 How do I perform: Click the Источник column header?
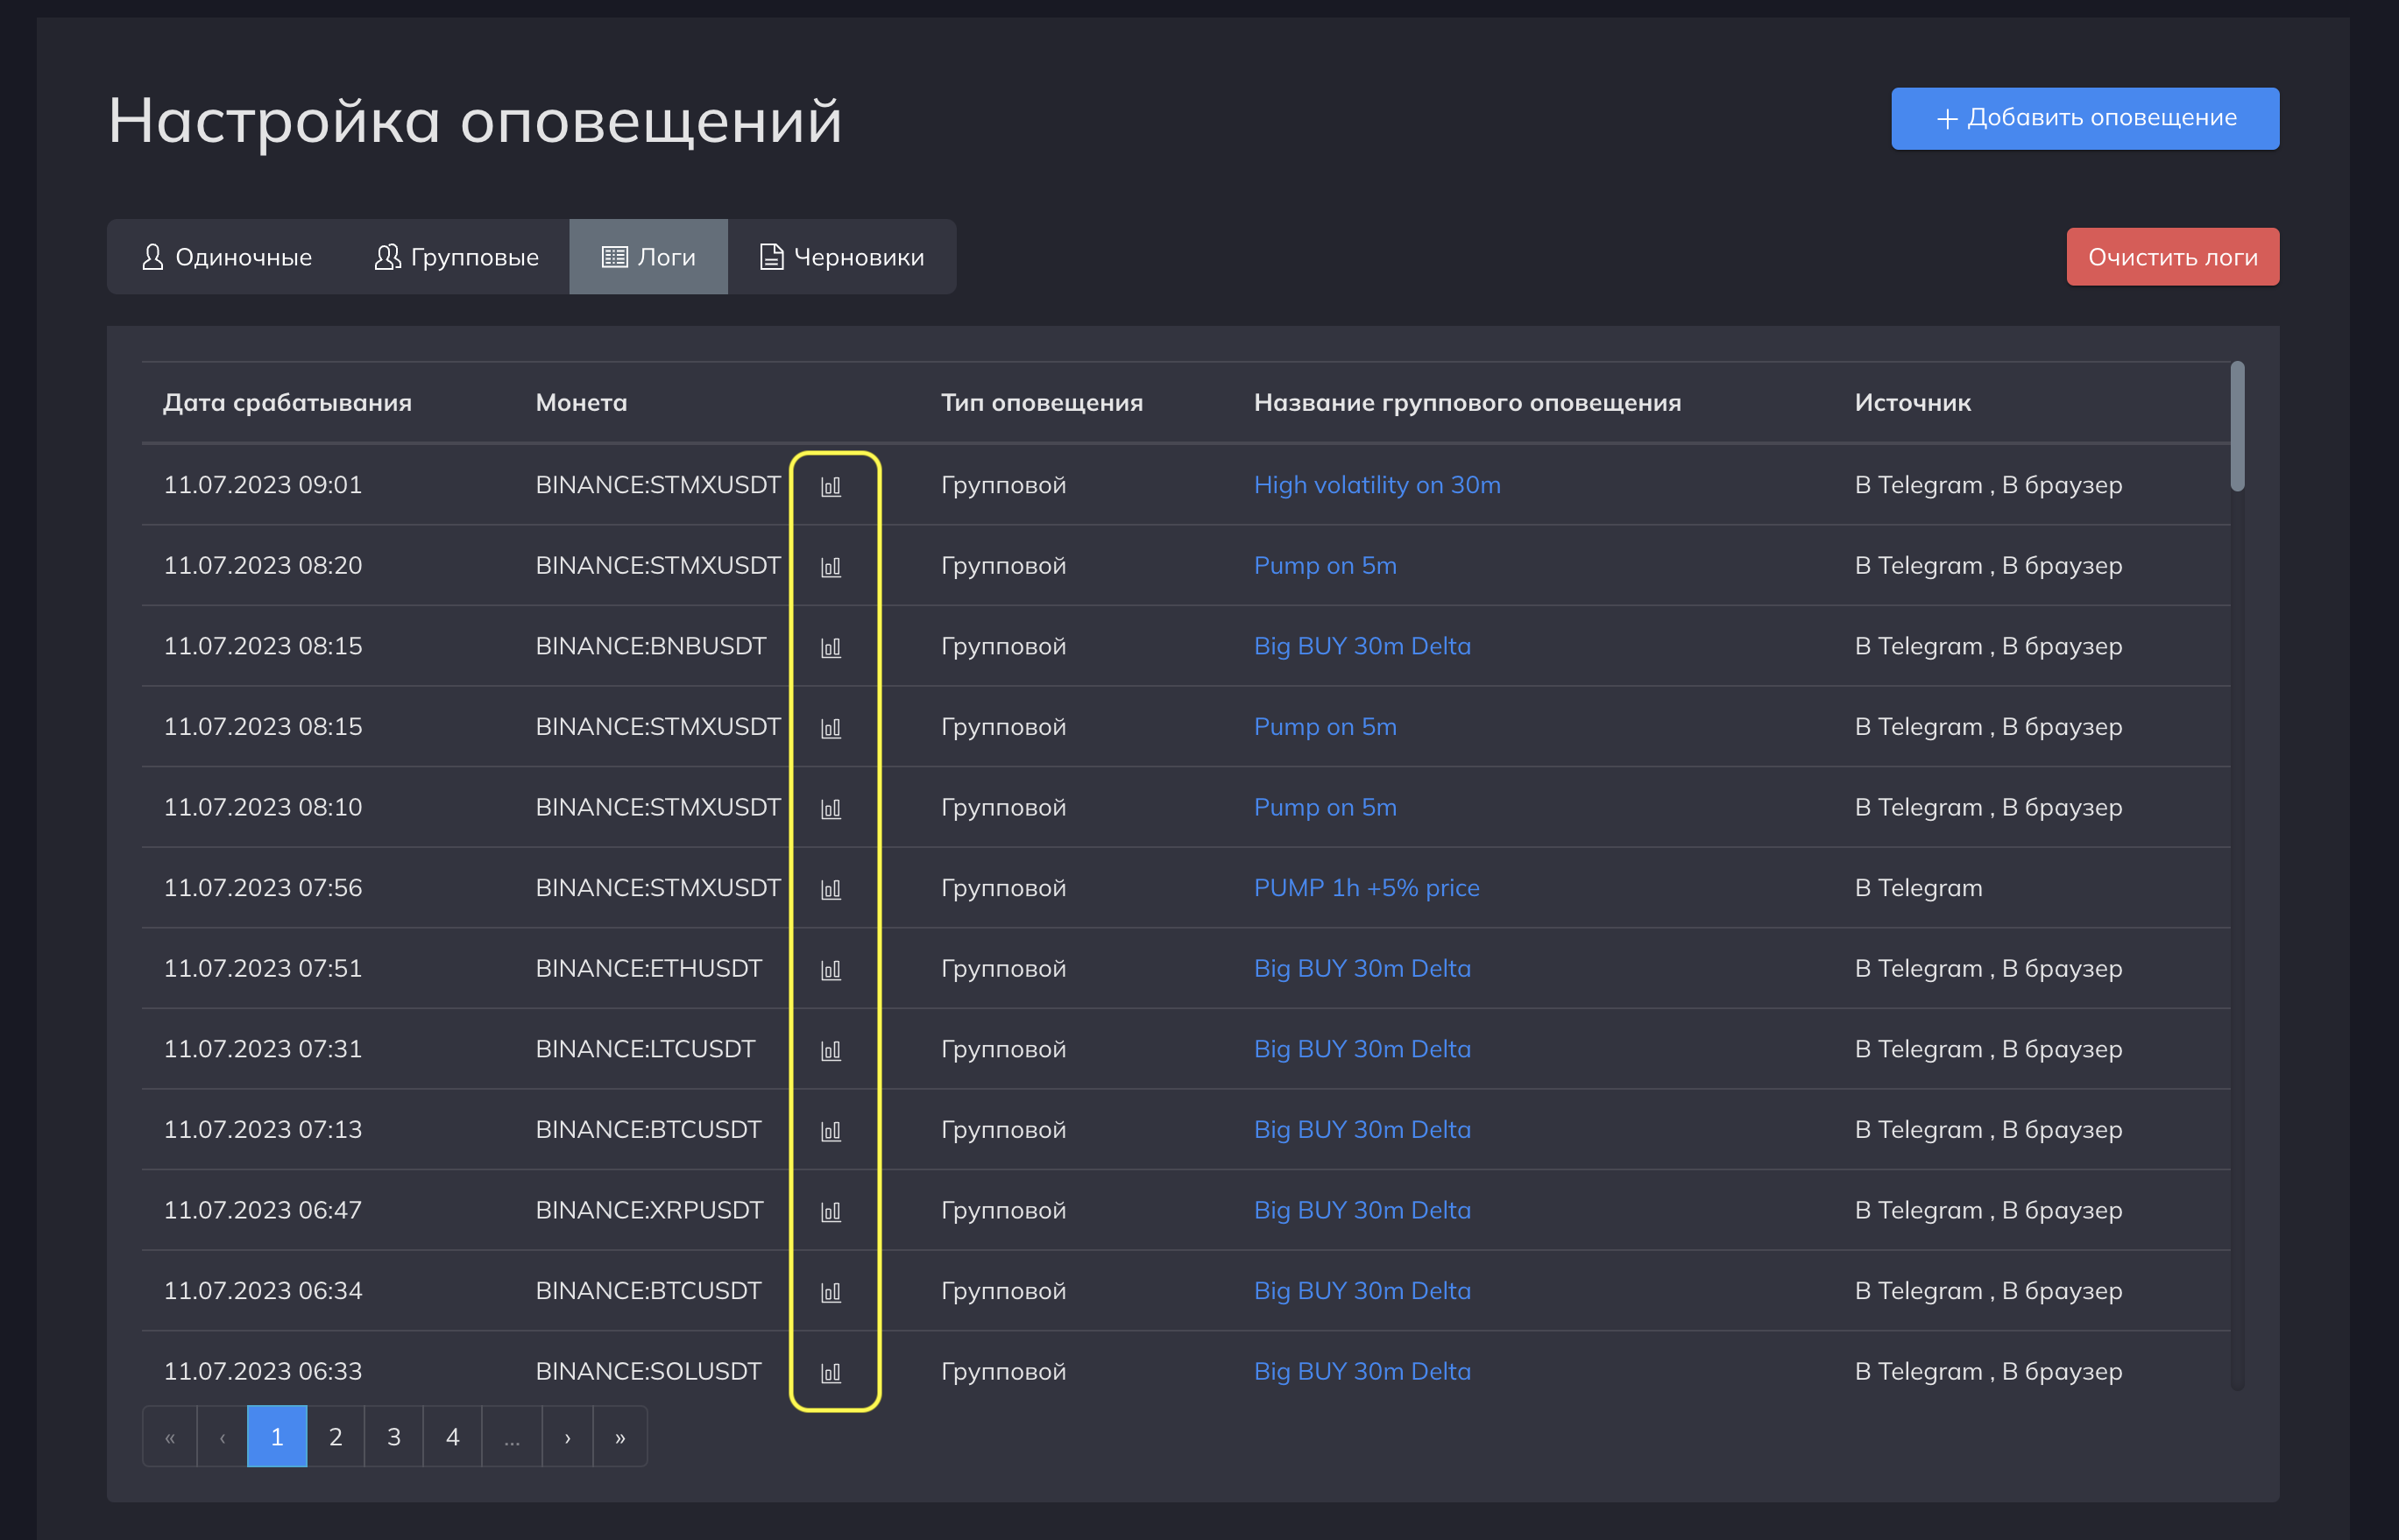(x=1913, y=403)
